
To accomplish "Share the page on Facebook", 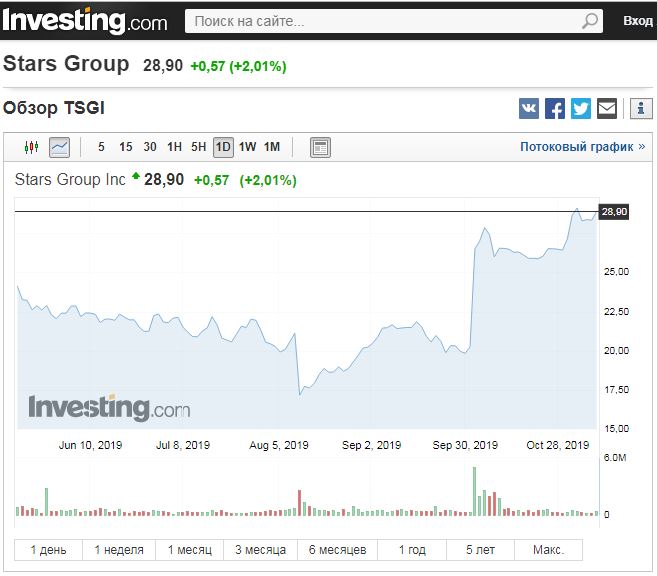I will pos(555,108).
